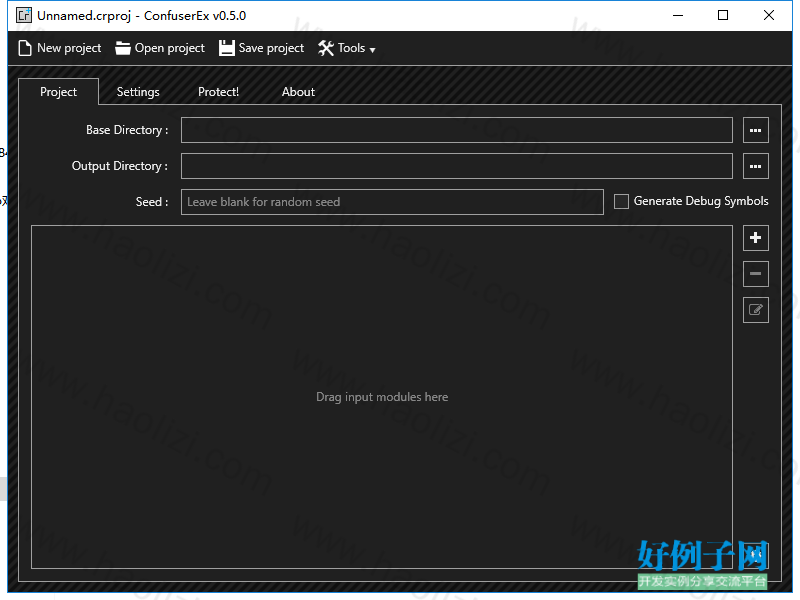Viewport: 800px width, 600px height.
Task: Remove selected module with minus button
Action: (x=756, y=274)
